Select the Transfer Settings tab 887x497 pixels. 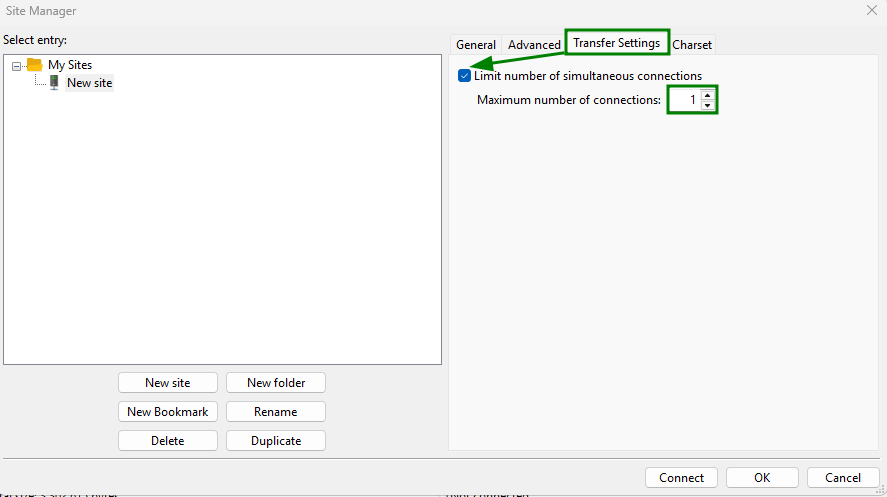[616, 43]
